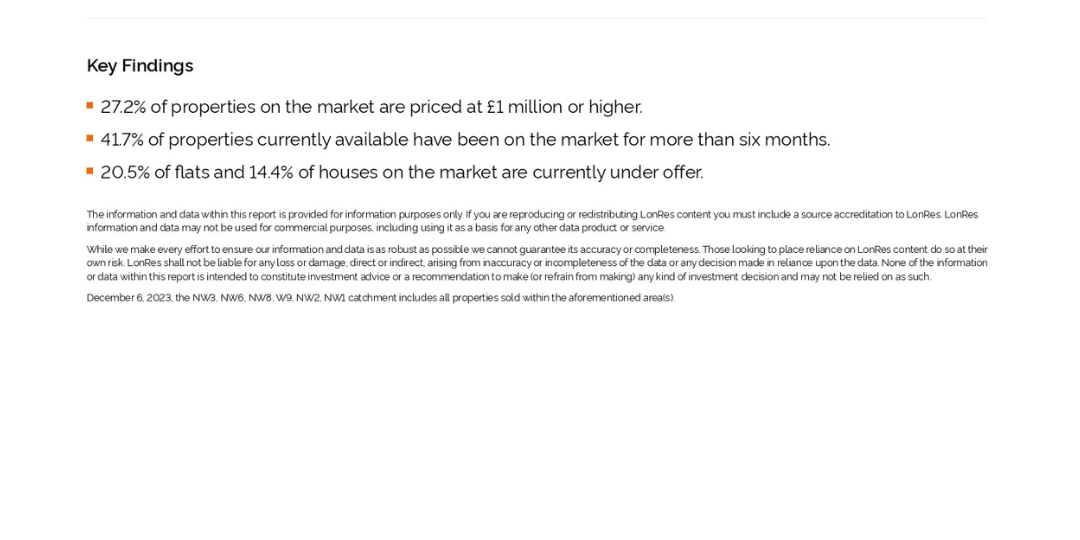Viewport: 1080px width, 540px height.
Task: Select the 27.2% figure in first bullet
Action: point(123,107)
